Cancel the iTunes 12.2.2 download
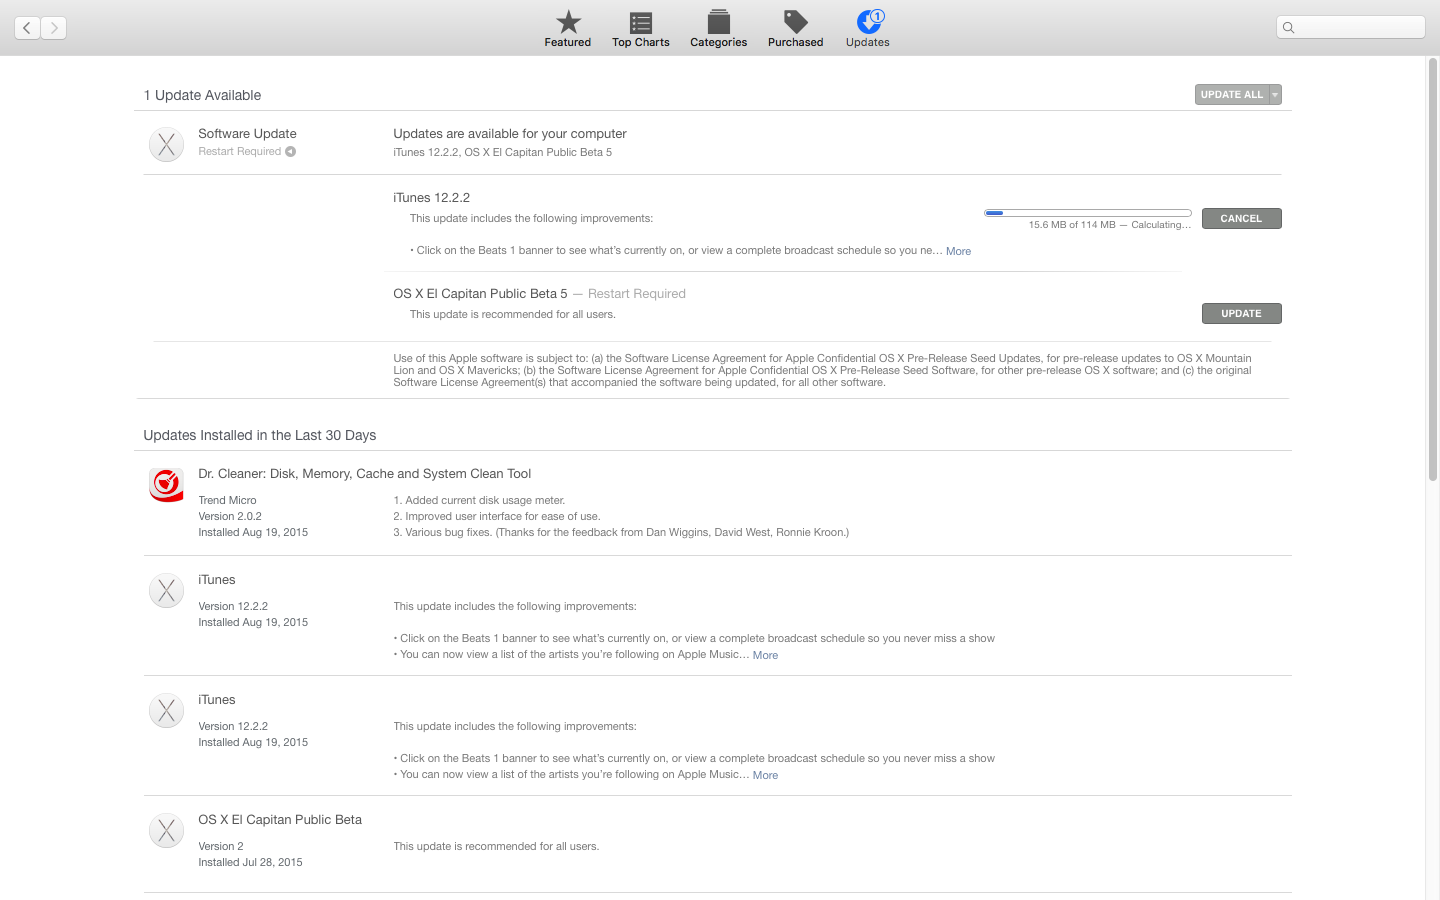The height and width of the screenshot is (900, 1440). pos(1241,218)
